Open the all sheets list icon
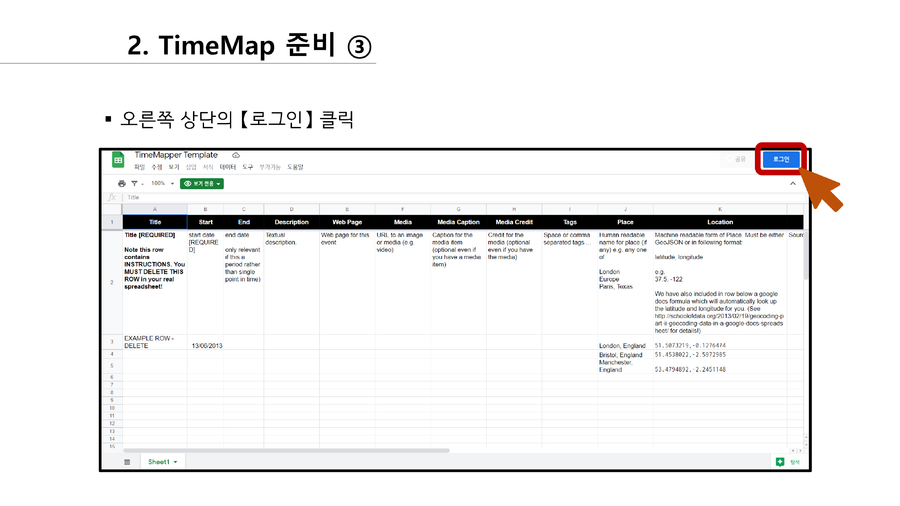The width and height of the screenshot is (900, 506). pyautogui.click(x=127, y=462)
